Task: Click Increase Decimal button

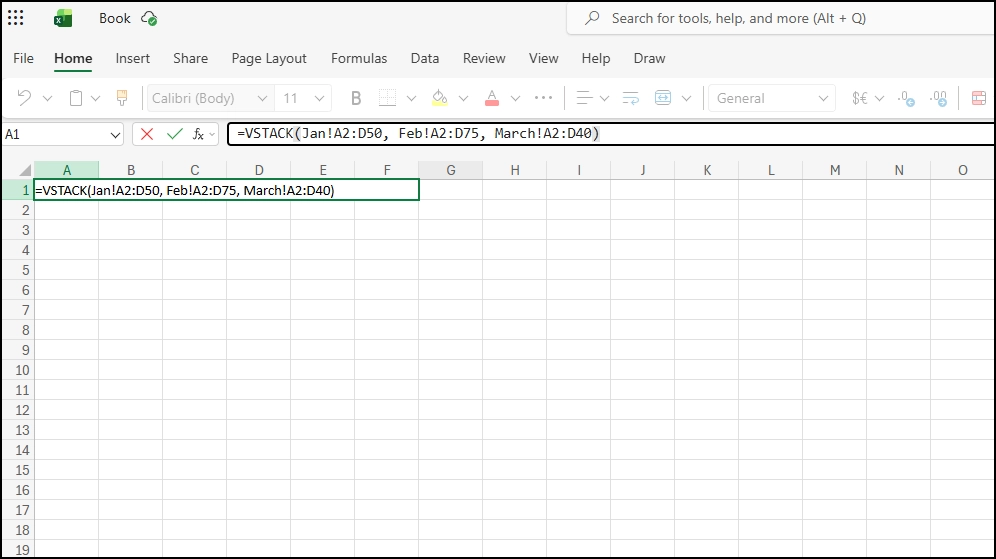Action: click(906, 98)
